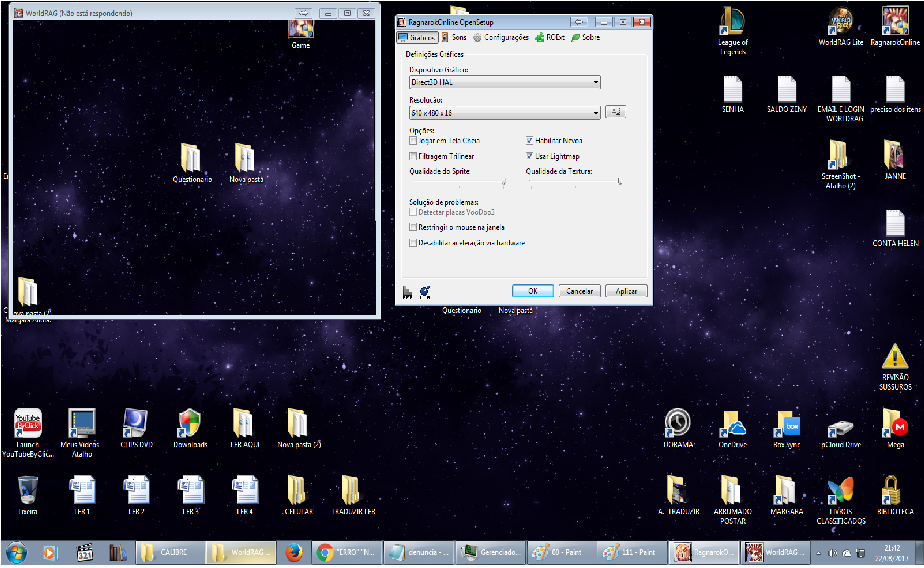Click the factory-shaped icon at dialog bottom

point(407,292)
